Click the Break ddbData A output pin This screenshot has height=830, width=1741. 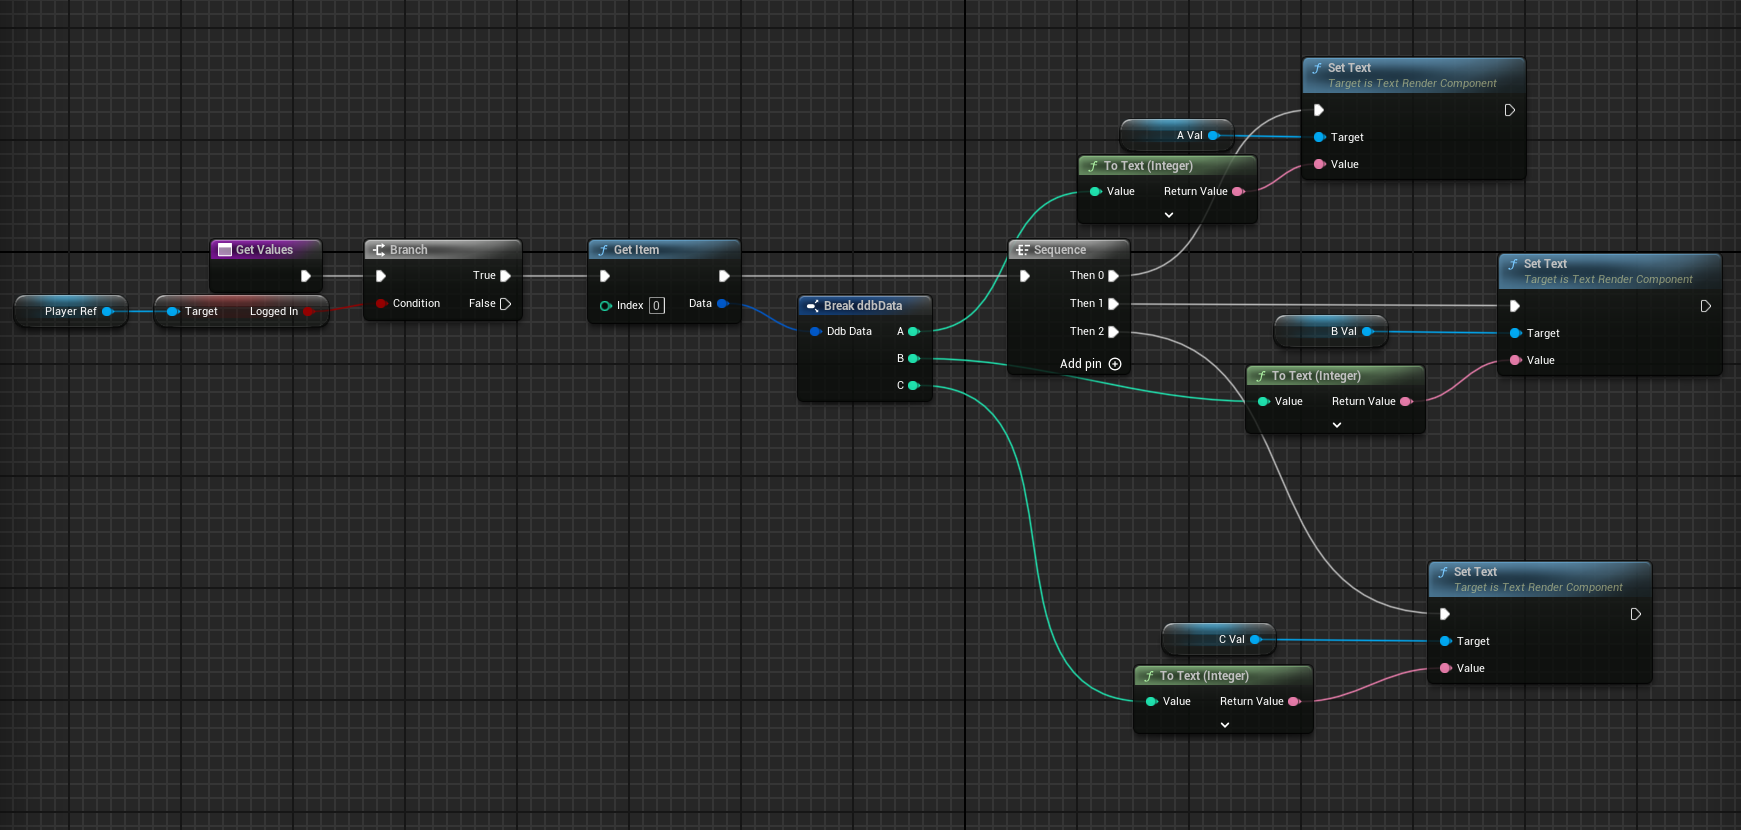click(x=913, y=332)
